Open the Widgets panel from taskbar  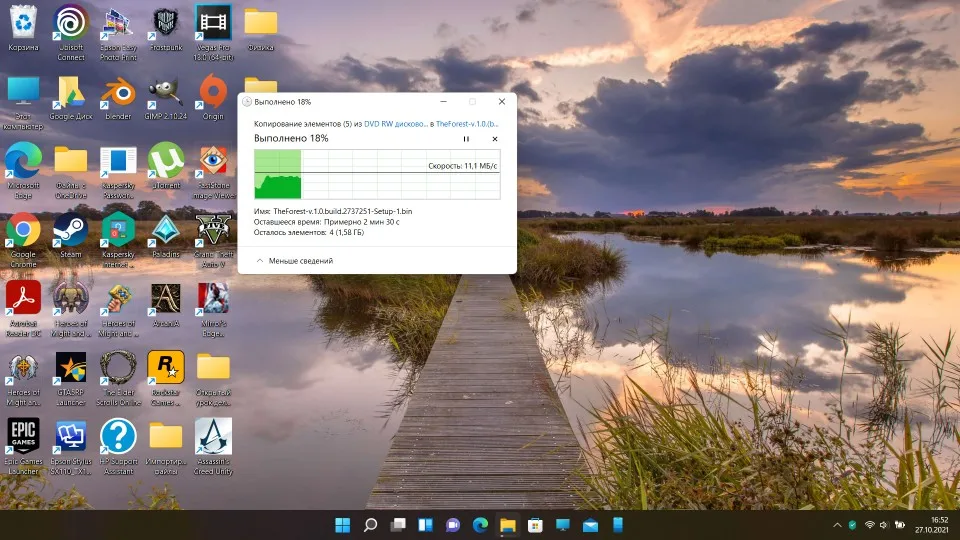tap(426, 525)
